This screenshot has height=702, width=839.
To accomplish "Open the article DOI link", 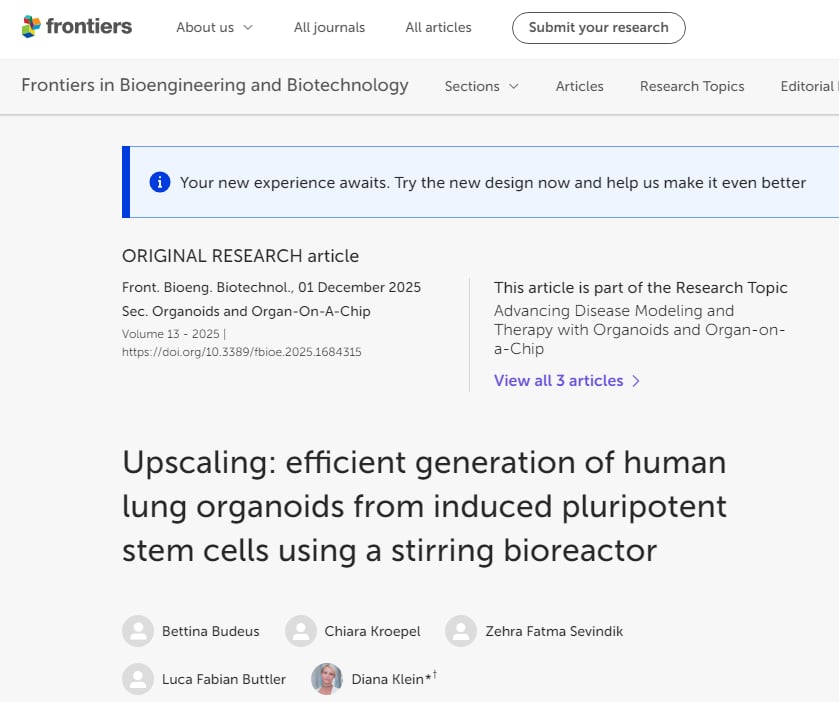I will pos(241,352).
